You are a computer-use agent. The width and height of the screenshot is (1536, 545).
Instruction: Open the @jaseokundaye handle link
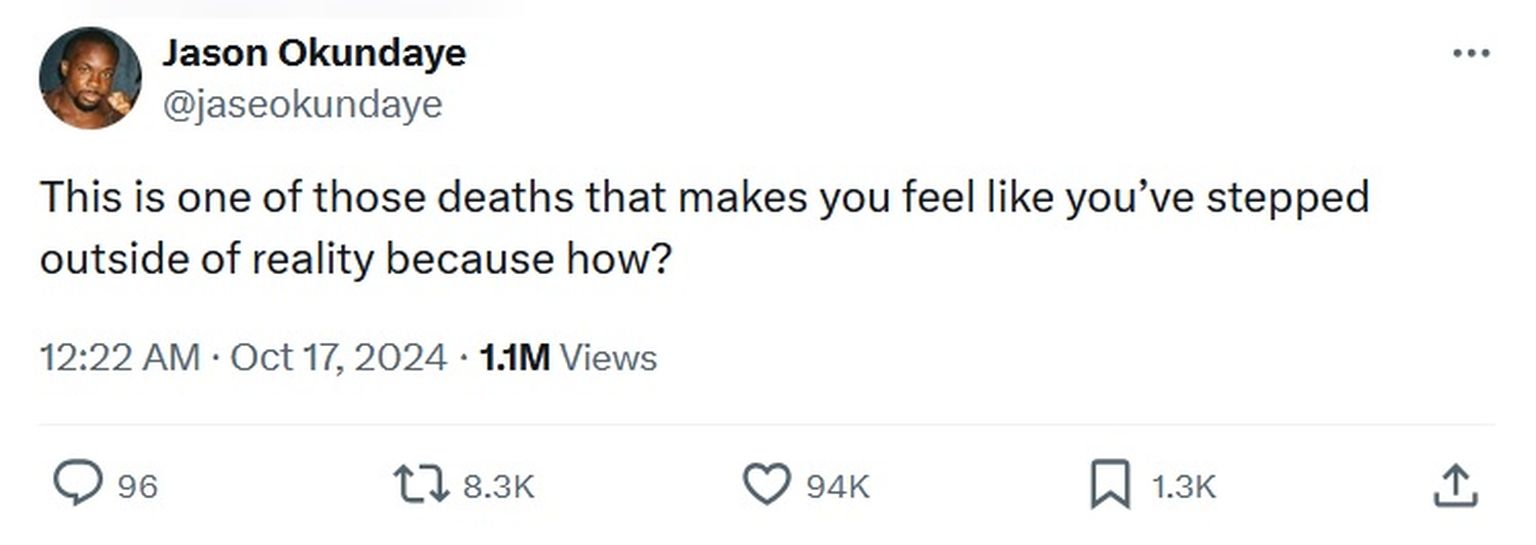coord(302,104)
